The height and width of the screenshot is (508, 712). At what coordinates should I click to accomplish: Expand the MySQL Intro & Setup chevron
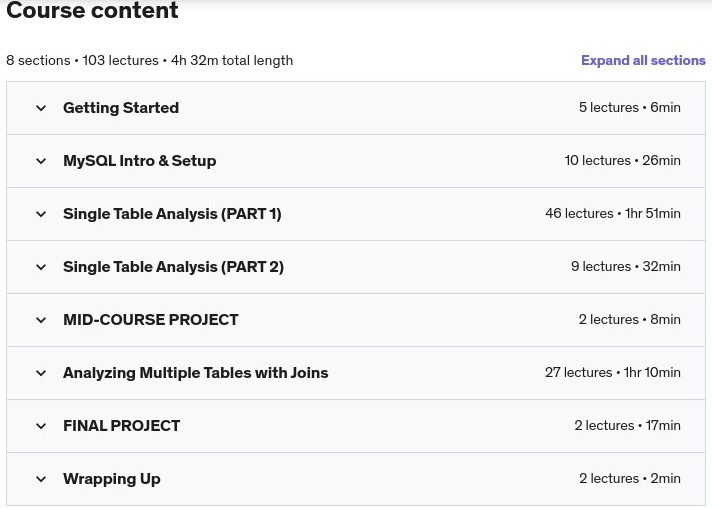click(41, 161)
